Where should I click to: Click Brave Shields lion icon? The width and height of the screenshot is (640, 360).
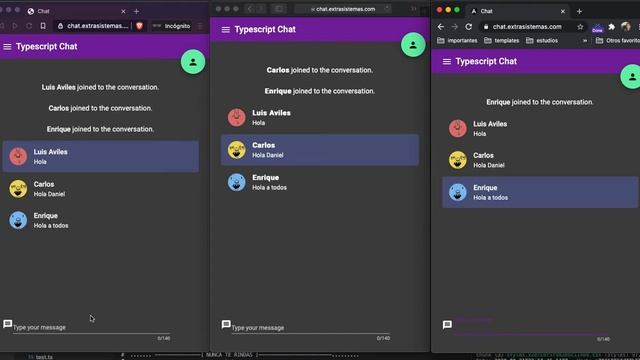point(140,26)
